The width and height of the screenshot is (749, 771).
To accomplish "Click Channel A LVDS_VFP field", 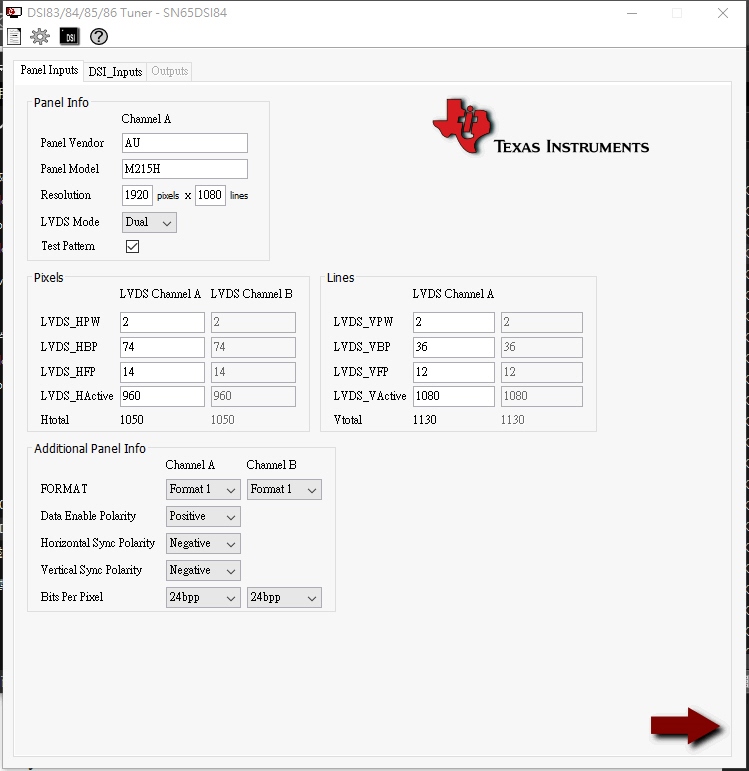I will click(453, 372).
